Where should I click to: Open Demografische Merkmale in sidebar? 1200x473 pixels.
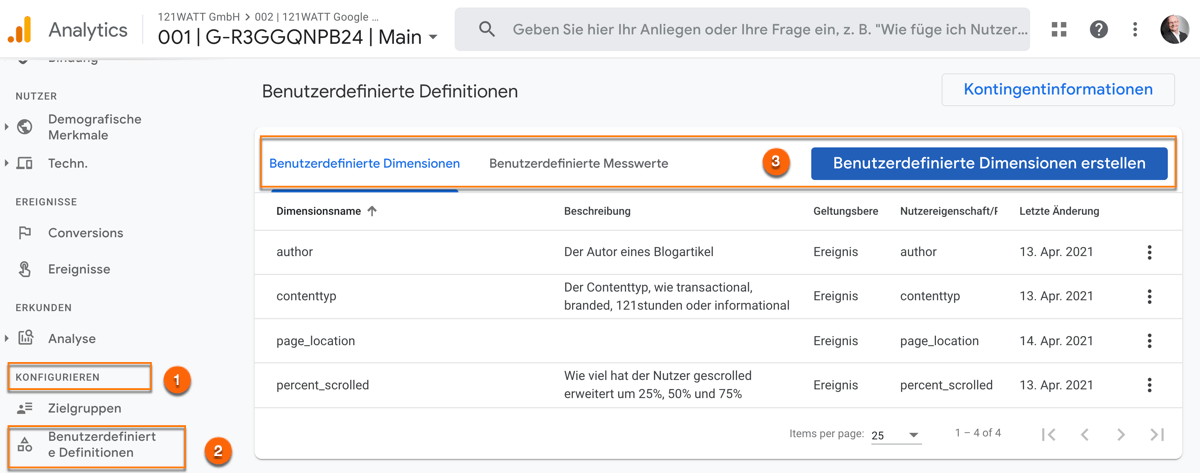pyautogui.click(x=95, y=127)
